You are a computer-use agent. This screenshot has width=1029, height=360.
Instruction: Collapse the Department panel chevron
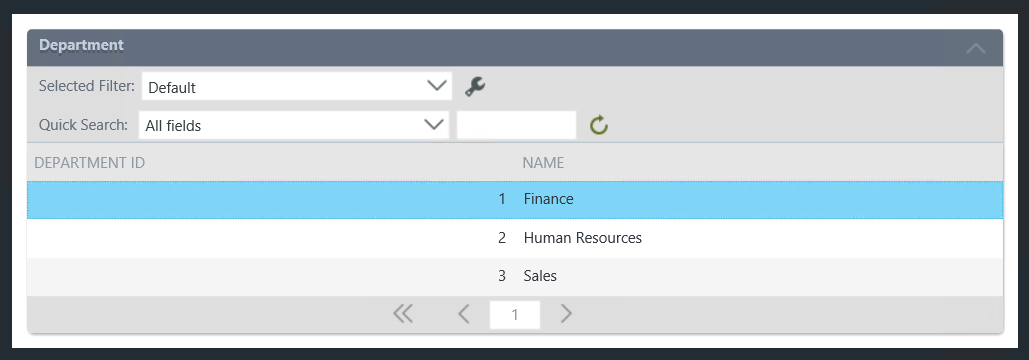[x=976, y=48]
